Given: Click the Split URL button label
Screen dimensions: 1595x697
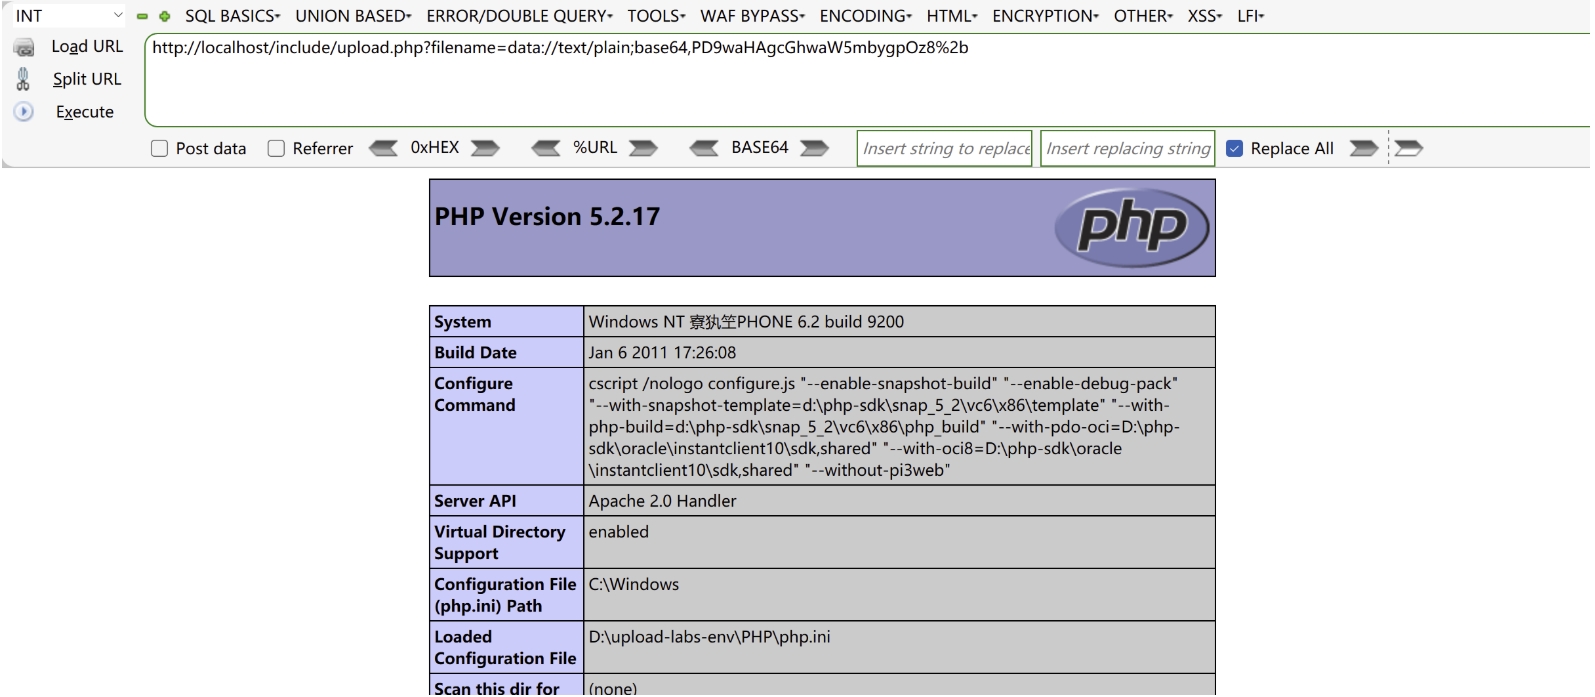Looking at the screenshot, I should [x=87, y=79].
